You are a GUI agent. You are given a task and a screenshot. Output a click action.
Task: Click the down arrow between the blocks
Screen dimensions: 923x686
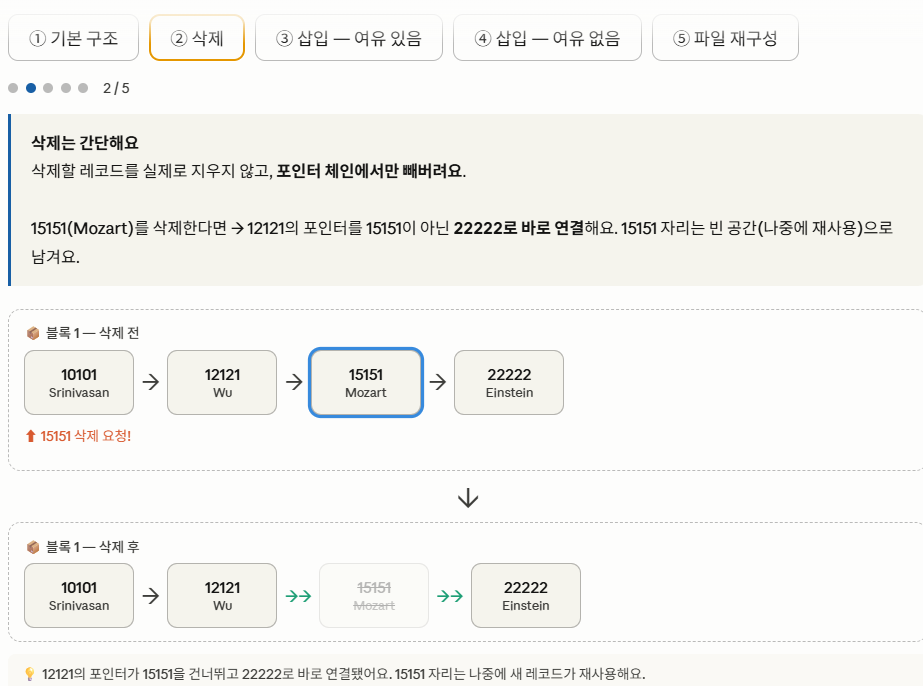468,498
